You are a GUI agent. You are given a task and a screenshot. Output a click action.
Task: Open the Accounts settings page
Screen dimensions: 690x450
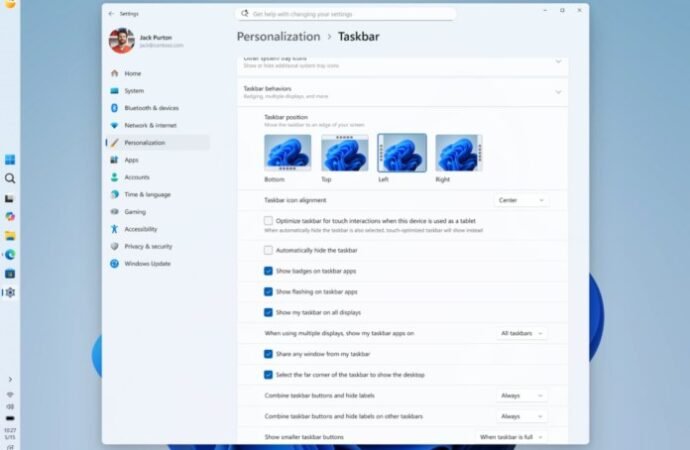158,177
